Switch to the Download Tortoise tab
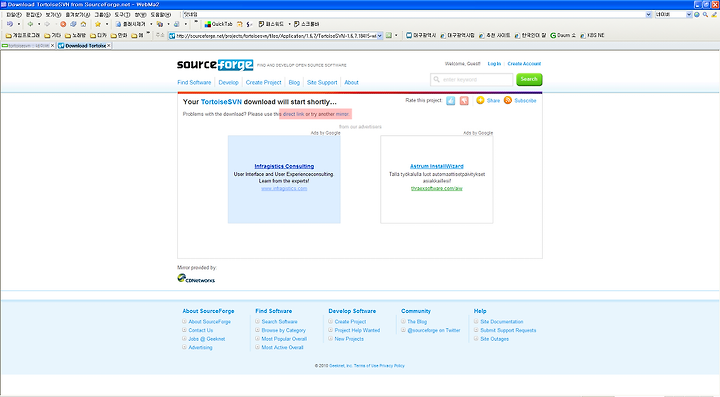This screenshot has width=720, height=397. click(85, 46)
